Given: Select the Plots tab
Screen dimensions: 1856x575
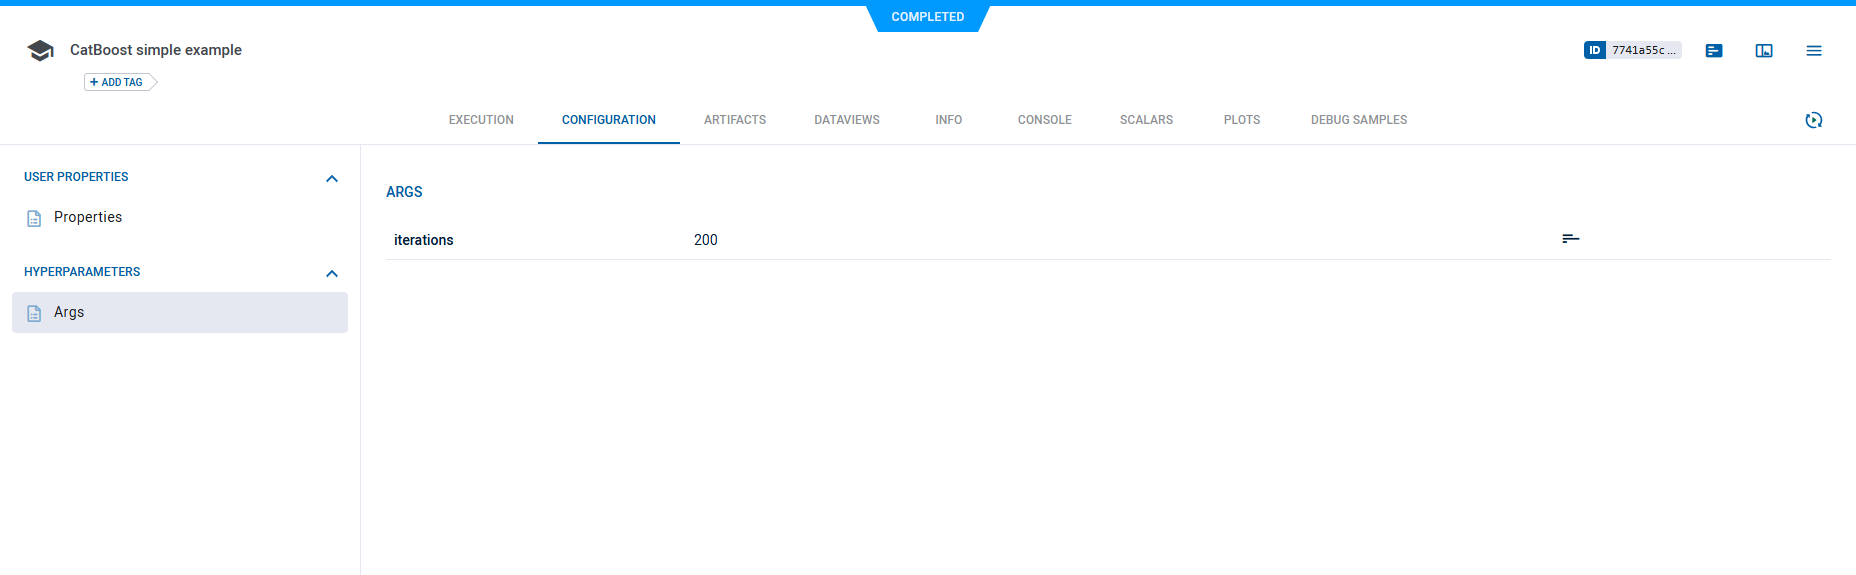Looking at the screenshot, I should click(x=1241, y=120).
